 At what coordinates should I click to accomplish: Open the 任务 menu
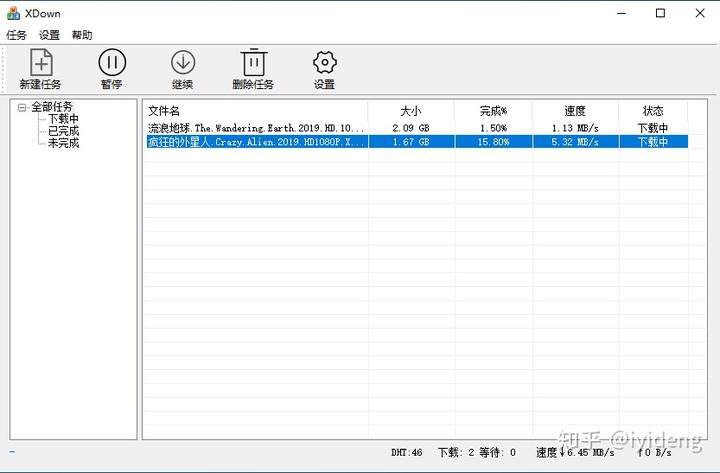[x=16, y=35]
